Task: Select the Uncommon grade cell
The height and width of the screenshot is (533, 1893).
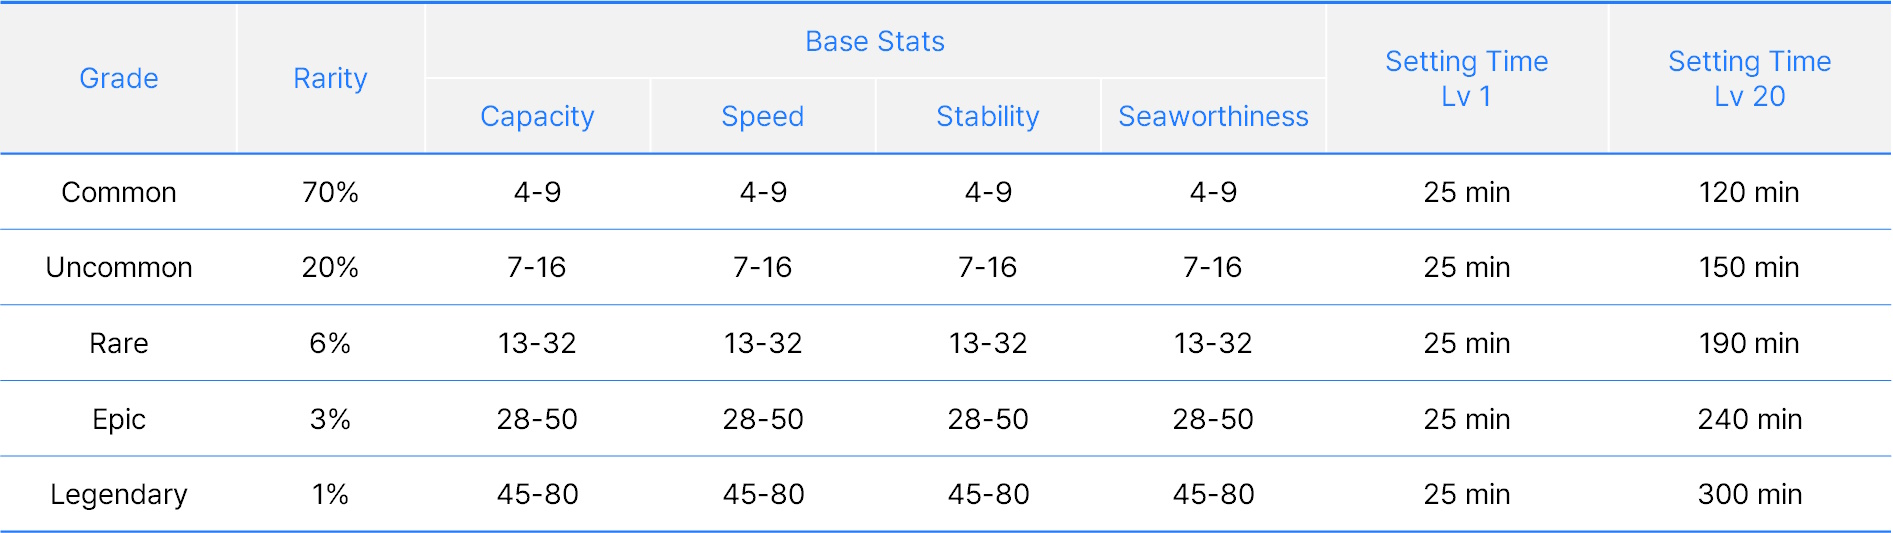Action: click(118, 267)
